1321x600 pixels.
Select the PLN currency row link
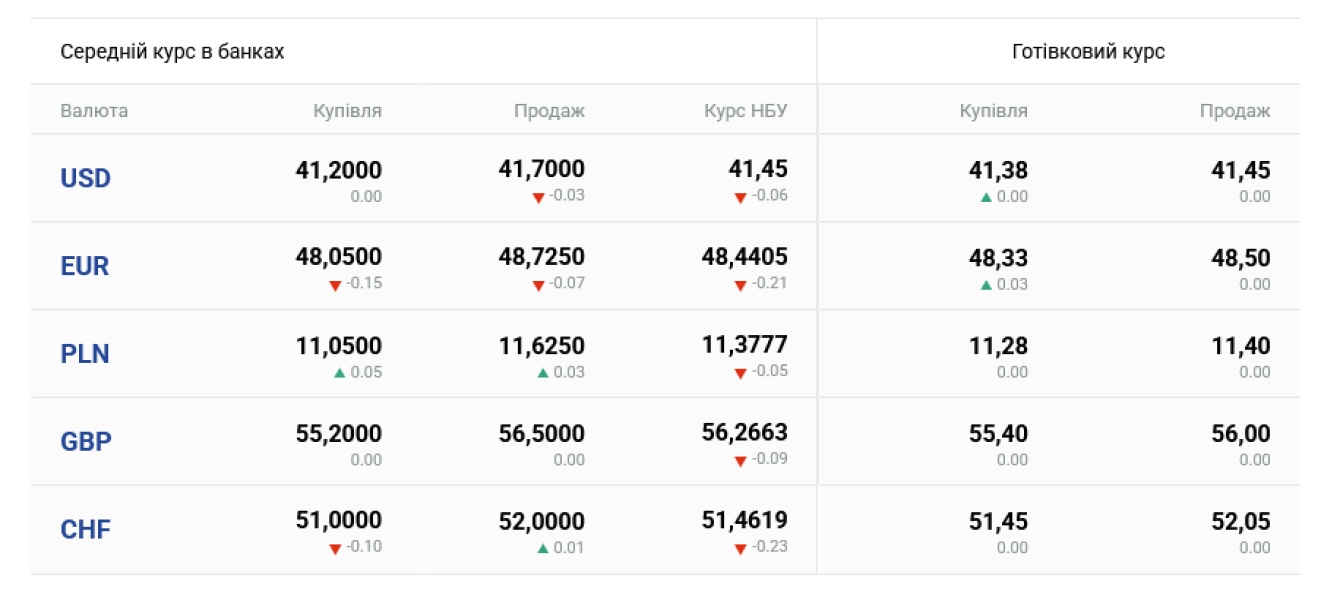(x=85, y=354)
